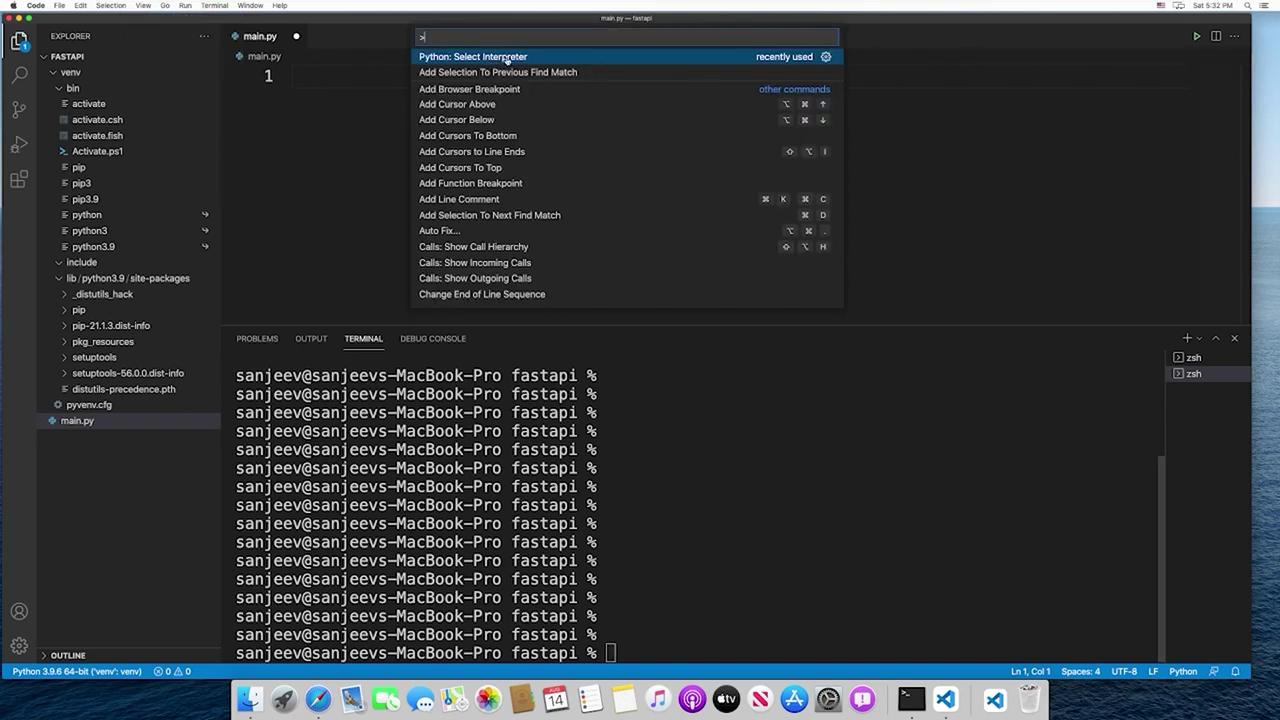Configure keybinding gear for Select Interpreter
The height and width of the screenshot is (720, 1280).
826,57
